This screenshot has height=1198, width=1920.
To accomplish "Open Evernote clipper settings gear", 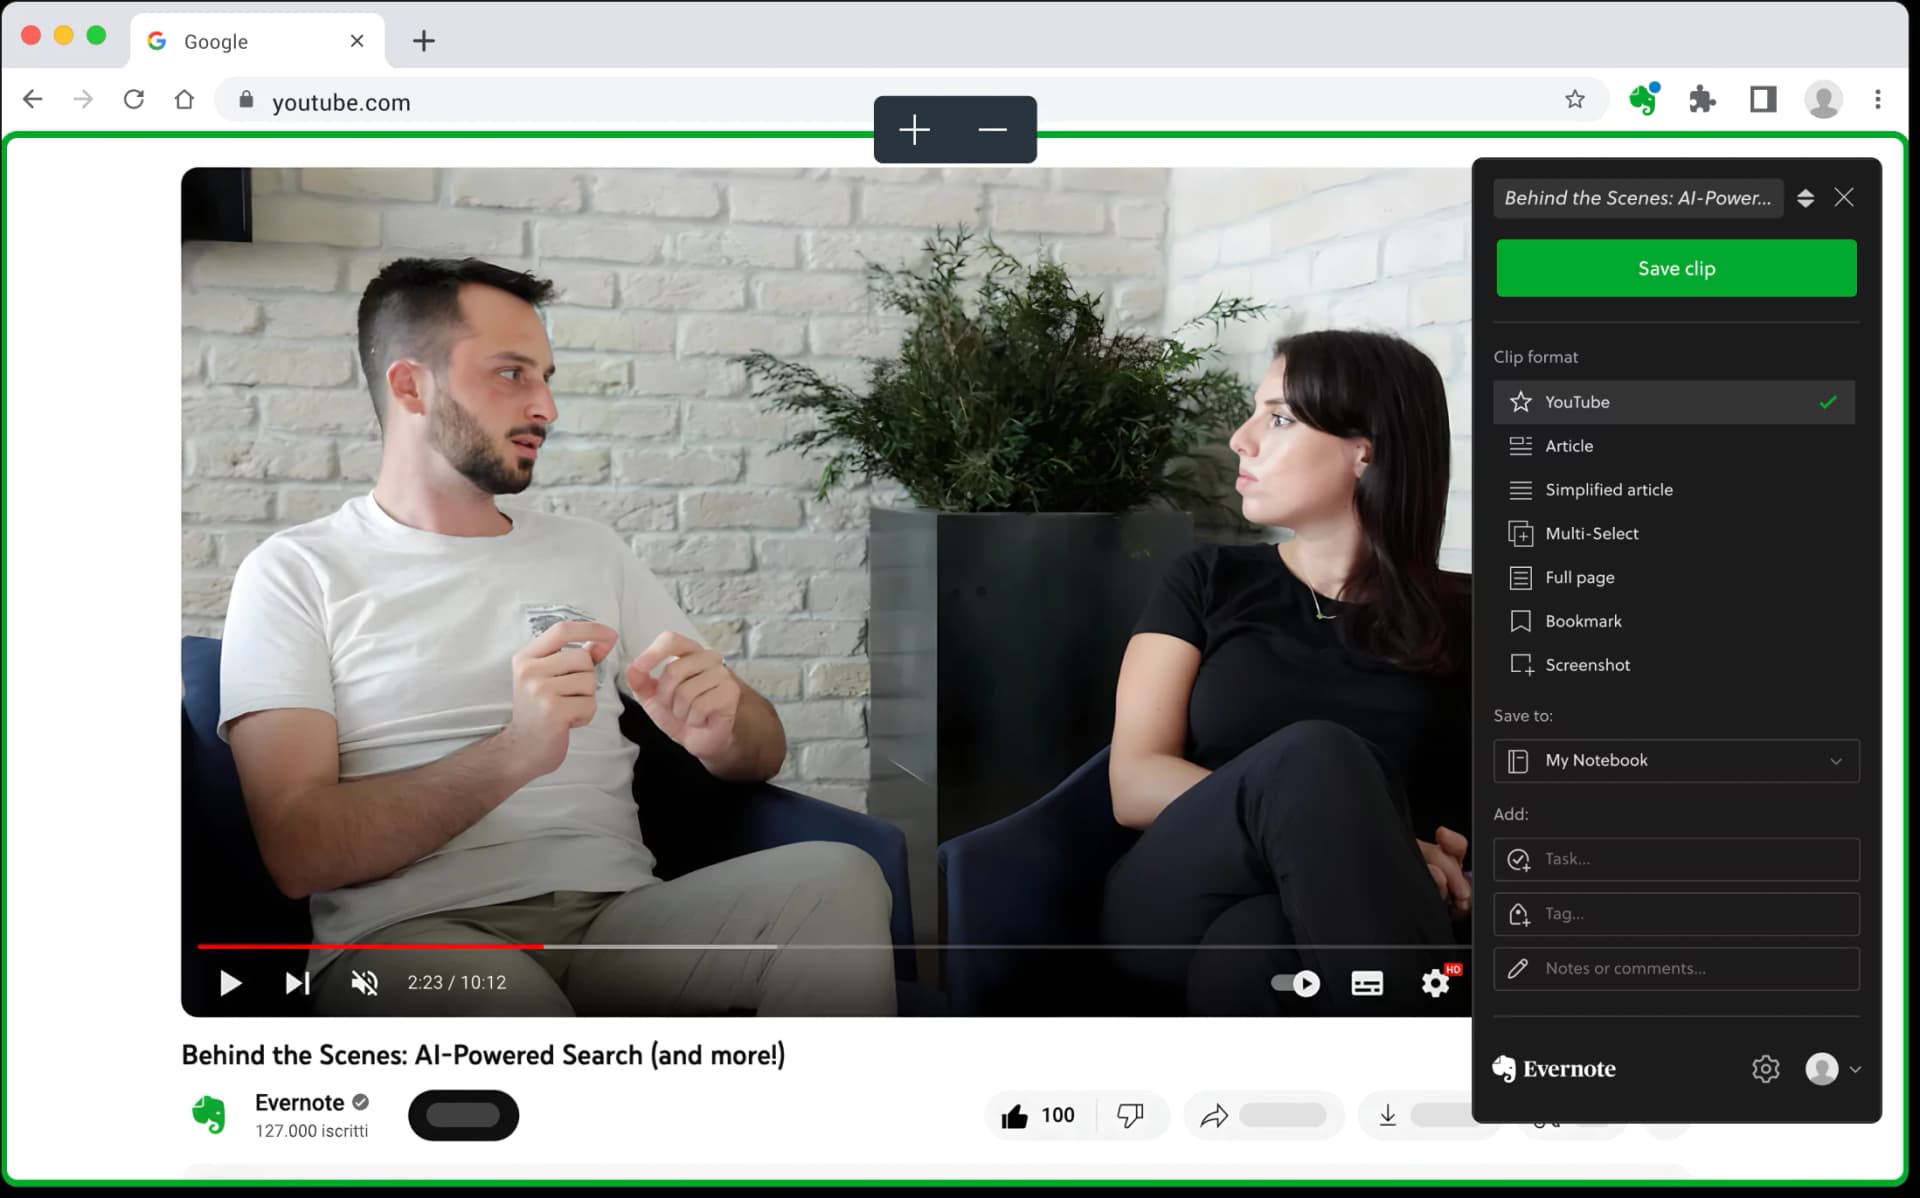I will click(1765, 1069).
